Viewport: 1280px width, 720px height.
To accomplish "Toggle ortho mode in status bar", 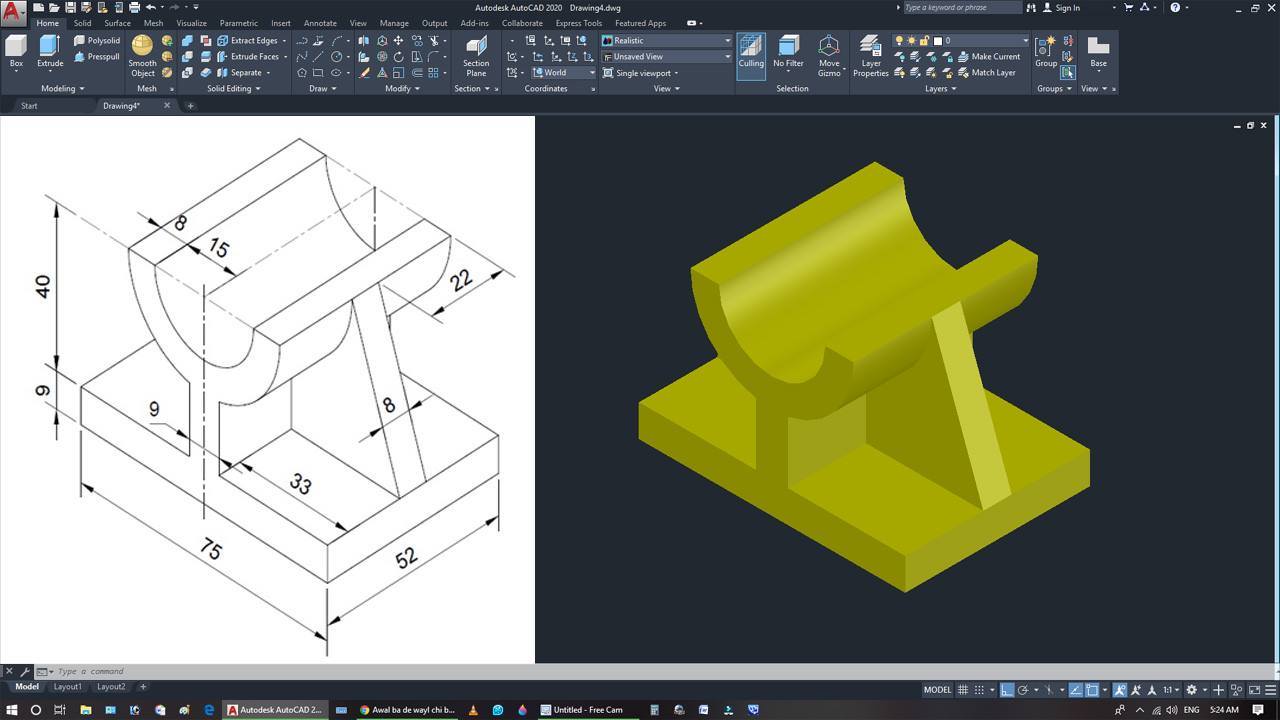I will click(1007, 690).
